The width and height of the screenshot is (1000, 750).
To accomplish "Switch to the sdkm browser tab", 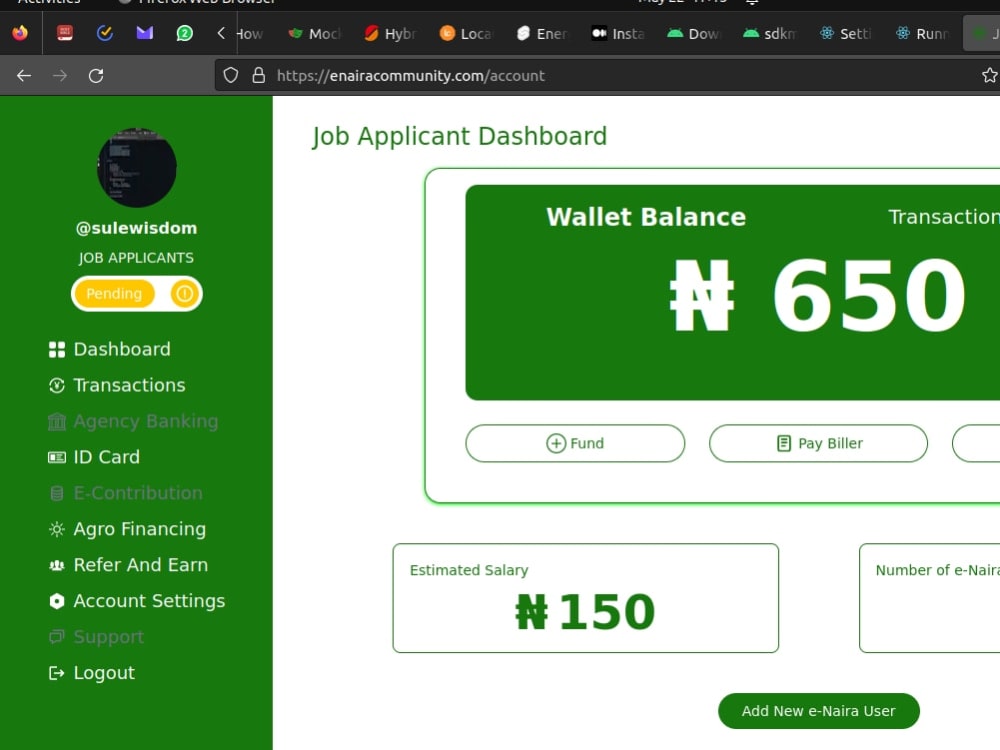I will [x=770, y=33].
